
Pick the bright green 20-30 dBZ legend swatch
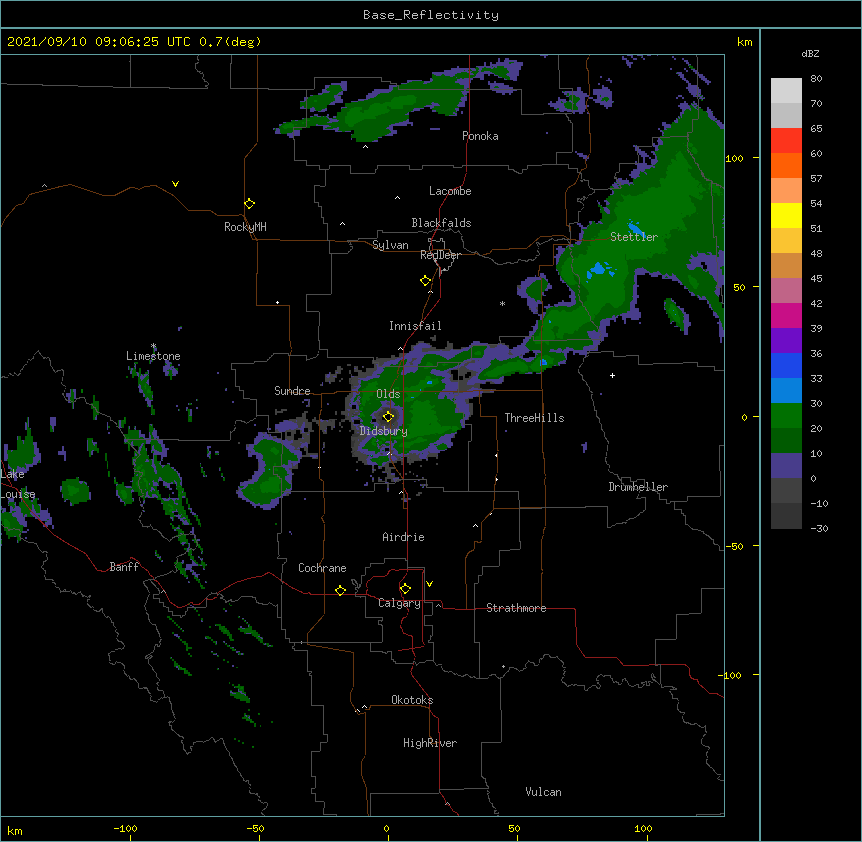tap(786, 416)
